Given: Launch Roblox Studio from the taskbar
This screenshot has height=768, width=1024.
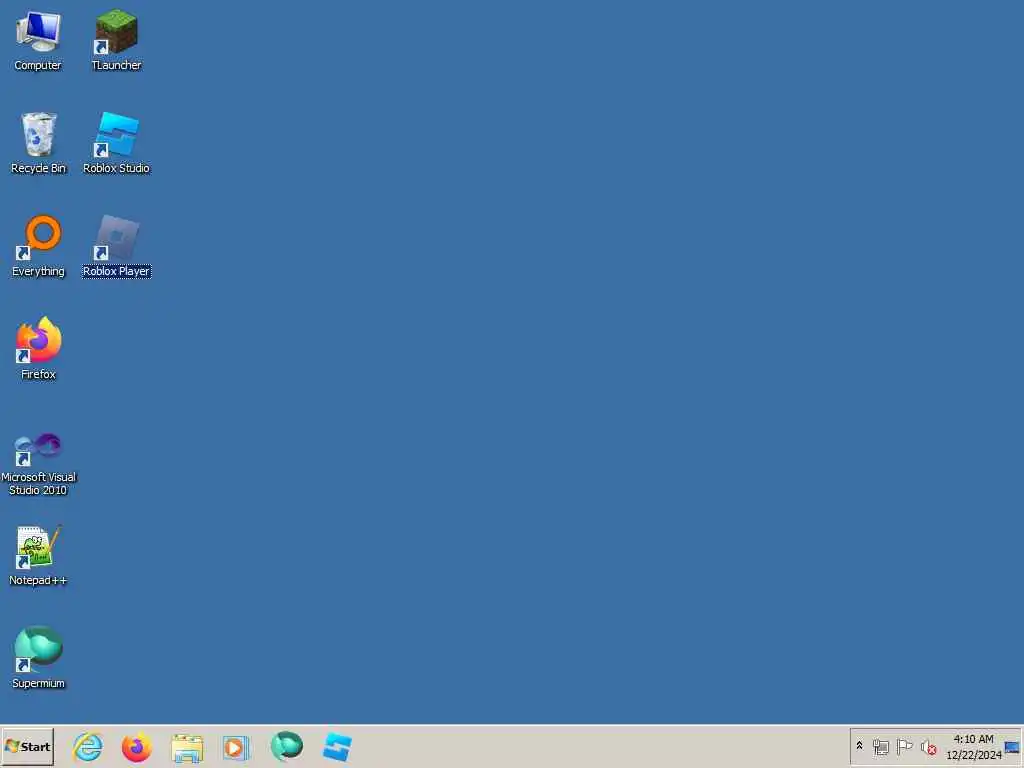Looking at the screenshot, I should pos(337,747).
